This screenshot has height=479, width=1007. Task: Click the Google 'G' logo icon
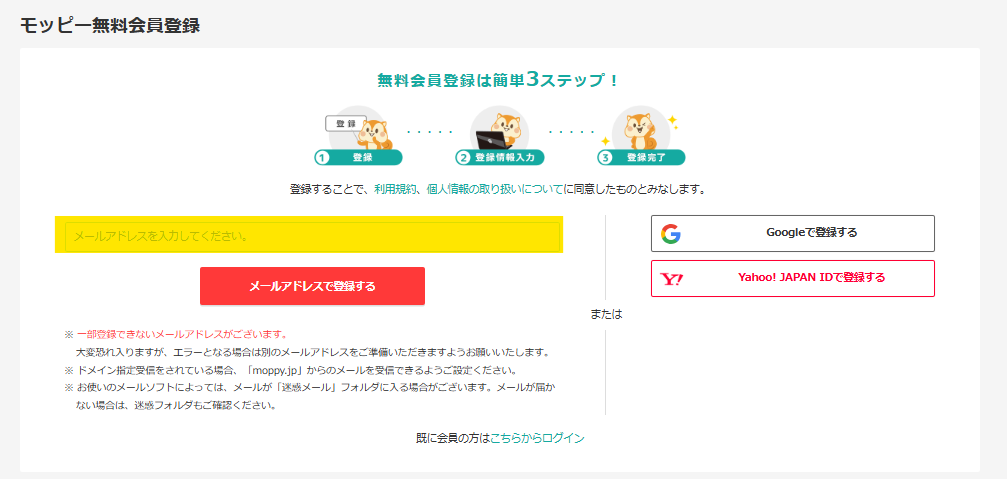pos(670,234)
